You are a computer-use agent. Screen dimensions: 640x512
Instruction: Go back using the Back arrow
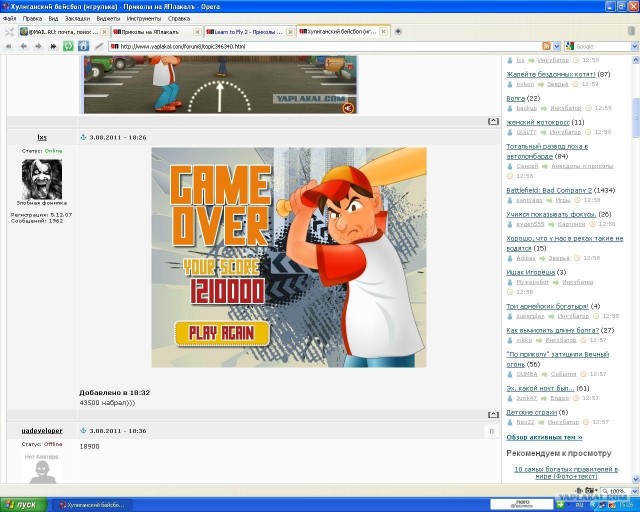24,47
